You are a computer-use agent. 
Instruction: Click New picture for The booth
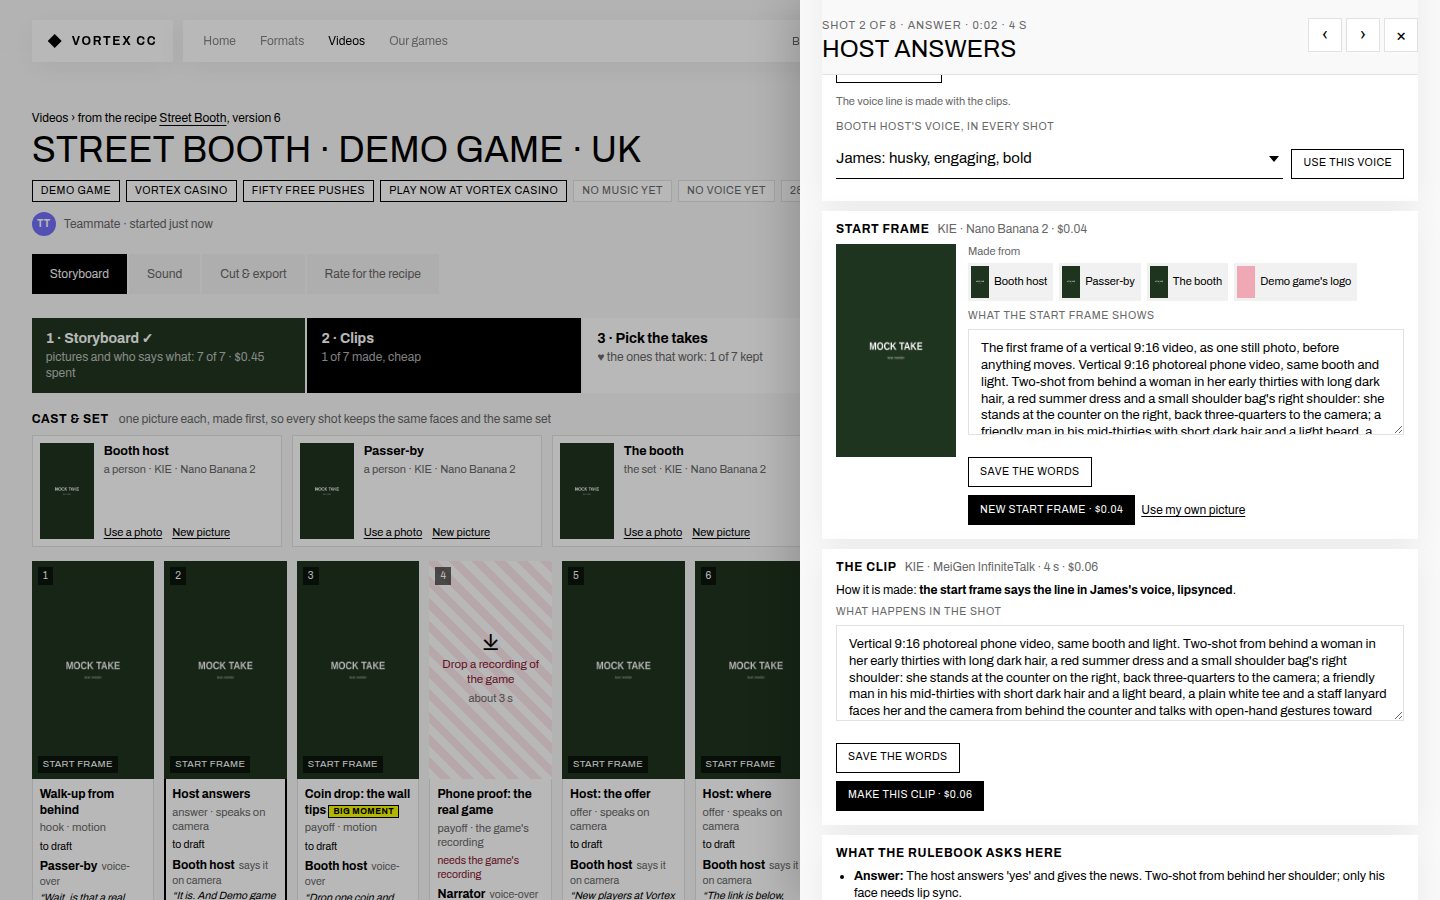[721, 533]
